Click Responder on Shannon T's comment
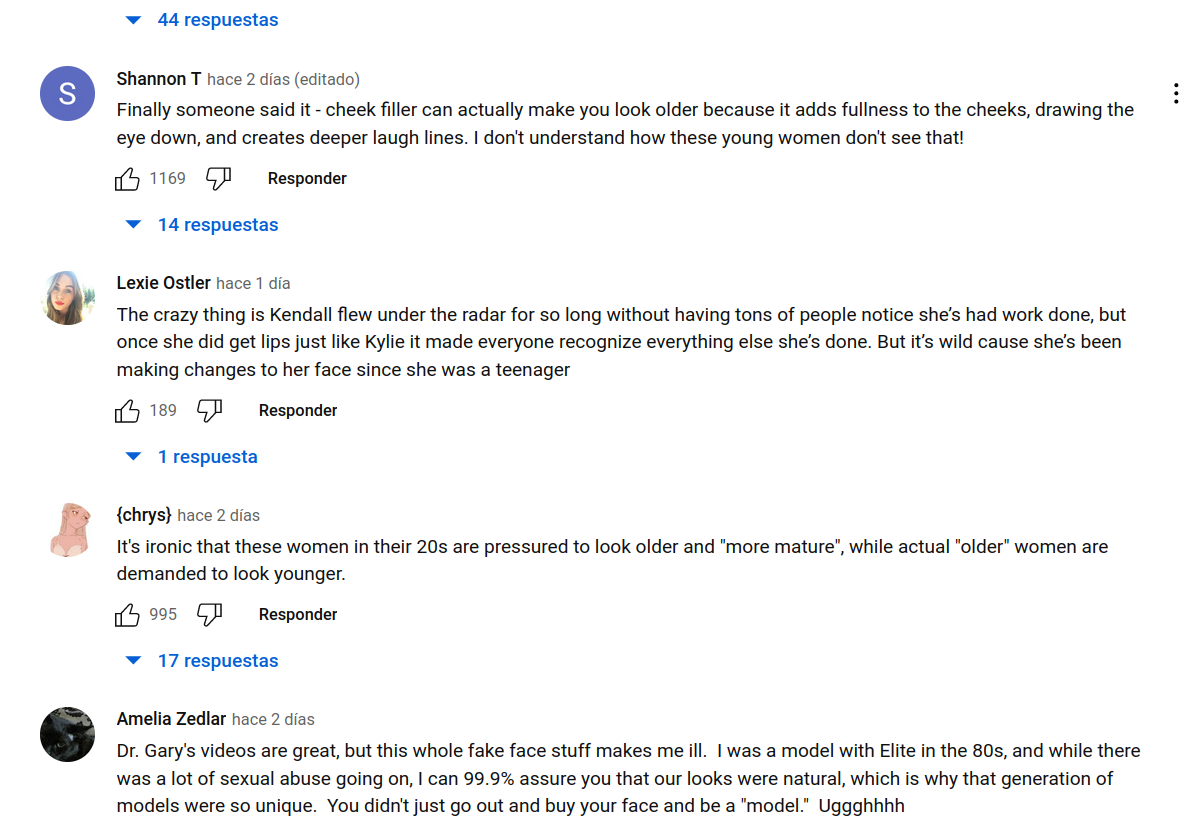Viewport: 1188px width, 824px height. pos(307,179)
